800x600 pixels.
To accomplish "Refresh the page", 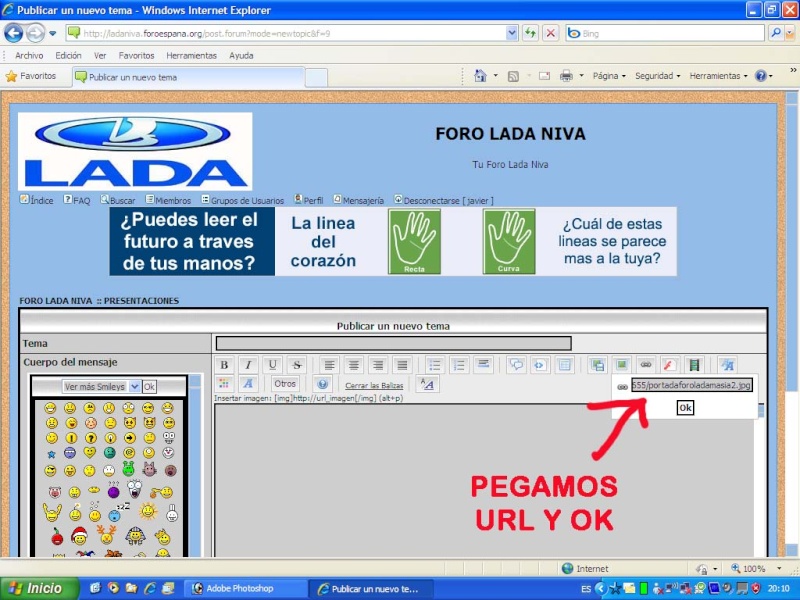I will [530, 34].
